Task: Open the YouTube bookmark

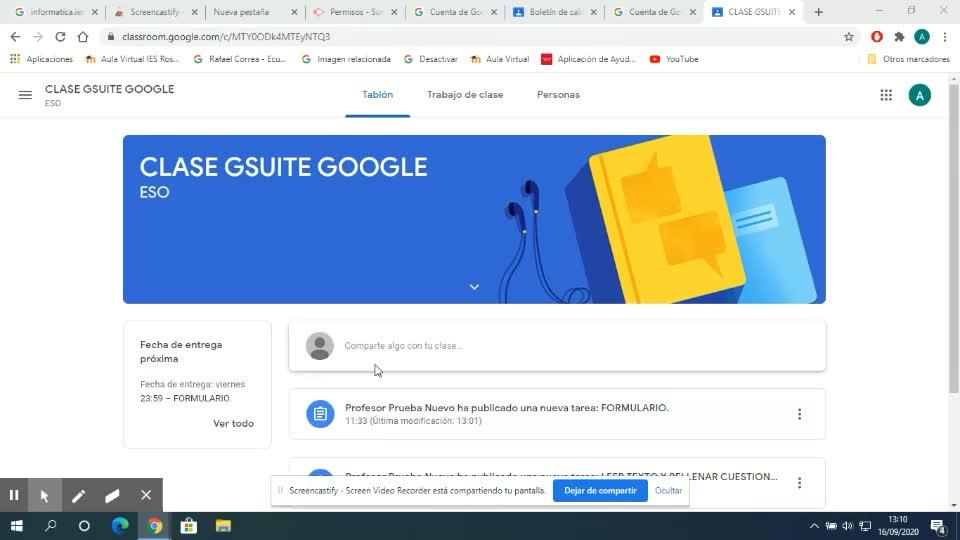Action: [x=674, y=59]
